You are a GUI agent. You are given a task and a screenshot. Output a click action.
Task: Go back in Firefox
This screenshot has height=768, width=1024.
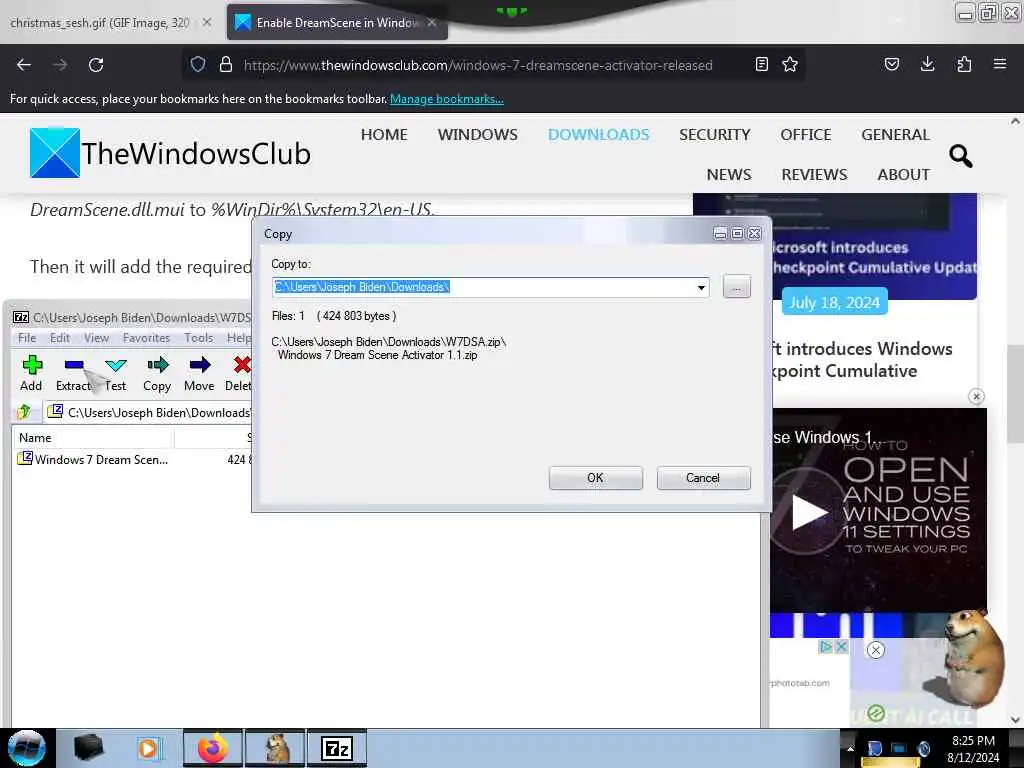point(24,65)
